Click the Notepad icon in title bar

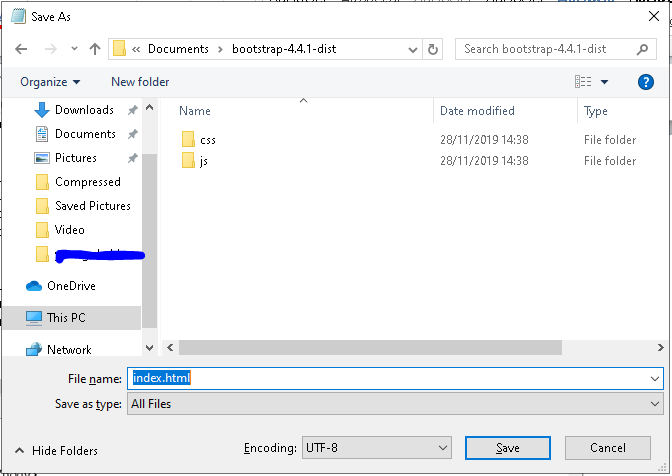[18, 16]
